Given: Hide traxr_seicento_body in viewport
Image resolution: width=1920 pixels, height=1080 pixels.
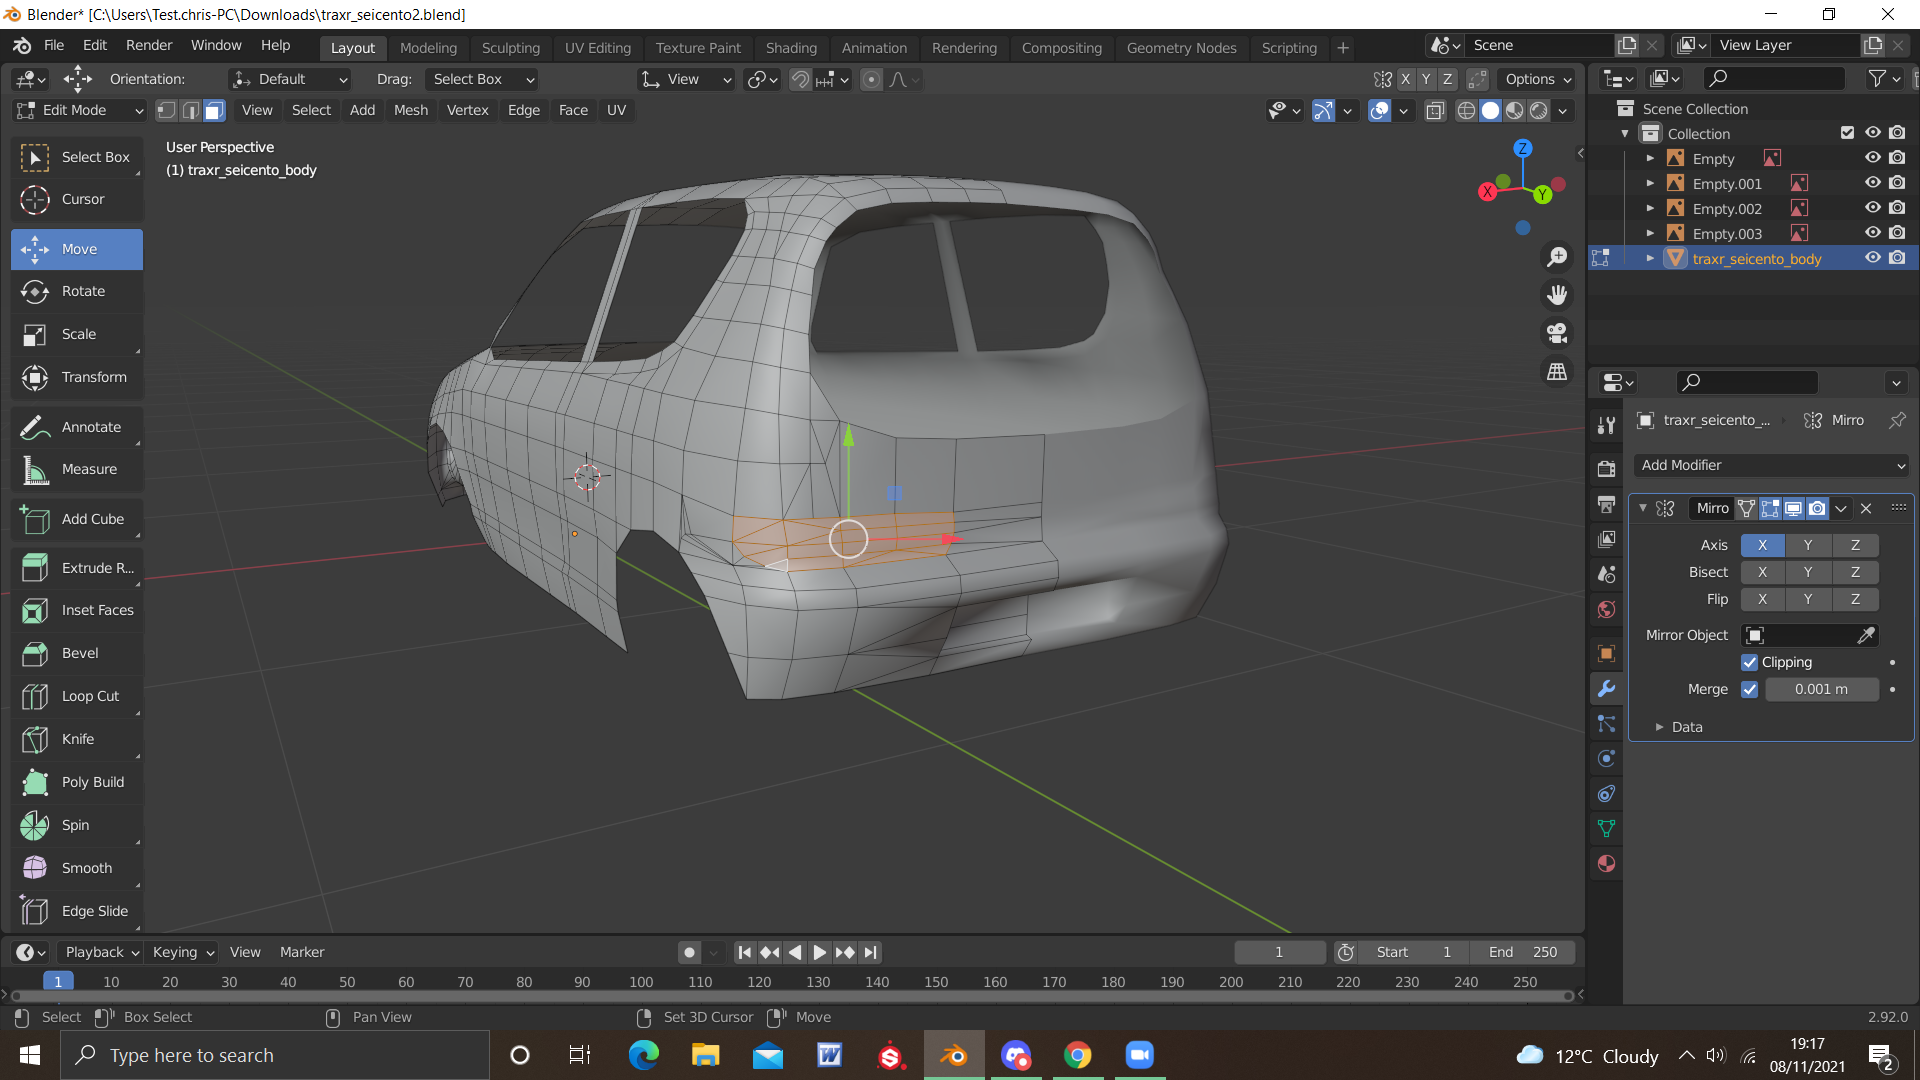Looking at the screenshot, I should [1872, 258].
